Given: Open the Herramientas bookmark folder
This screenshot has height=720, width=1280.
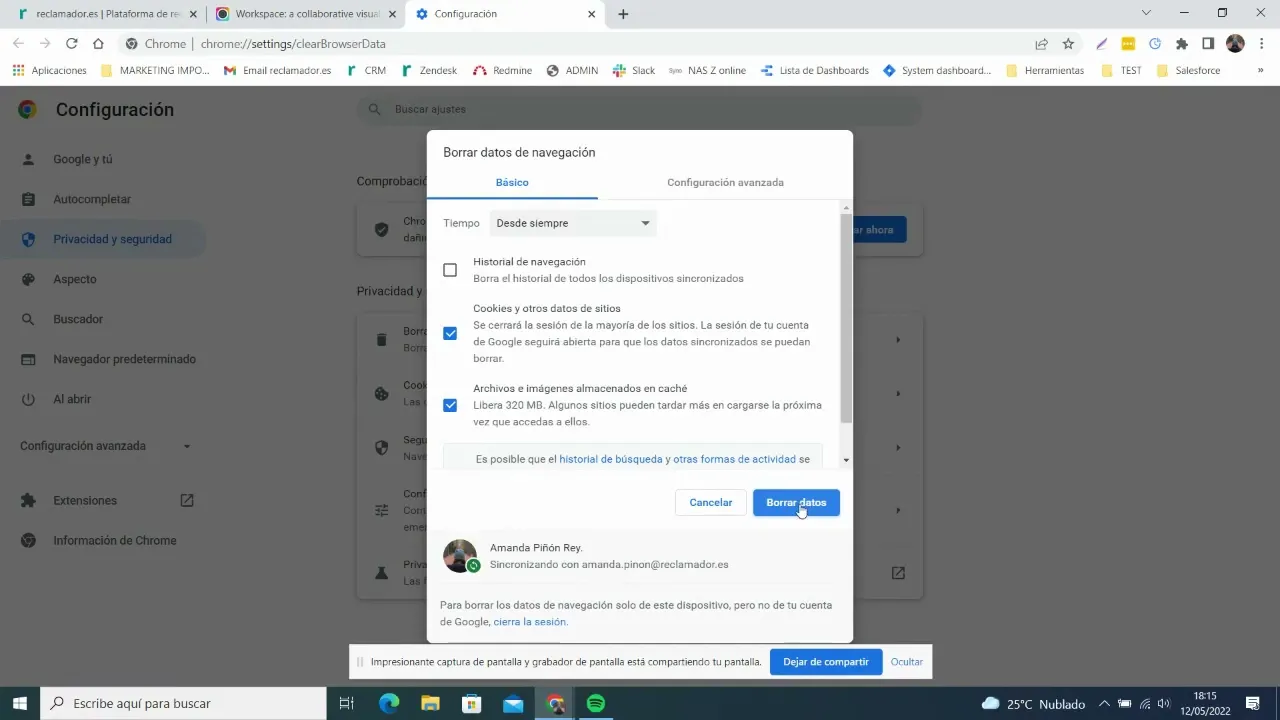Looking at the screenshot, I should (1045, 71).
